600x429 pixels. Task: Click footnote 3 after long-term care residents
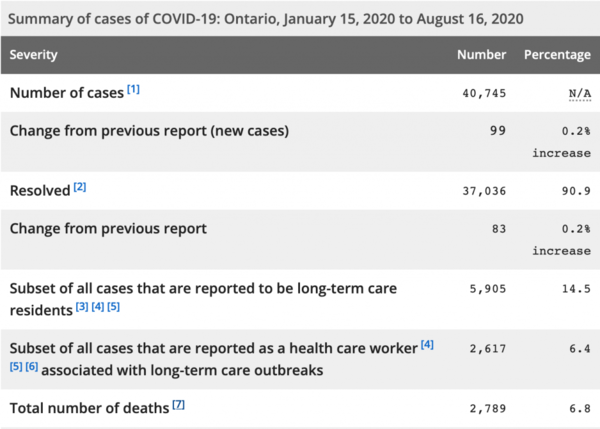pyautogui.click(x=83, y=306)
